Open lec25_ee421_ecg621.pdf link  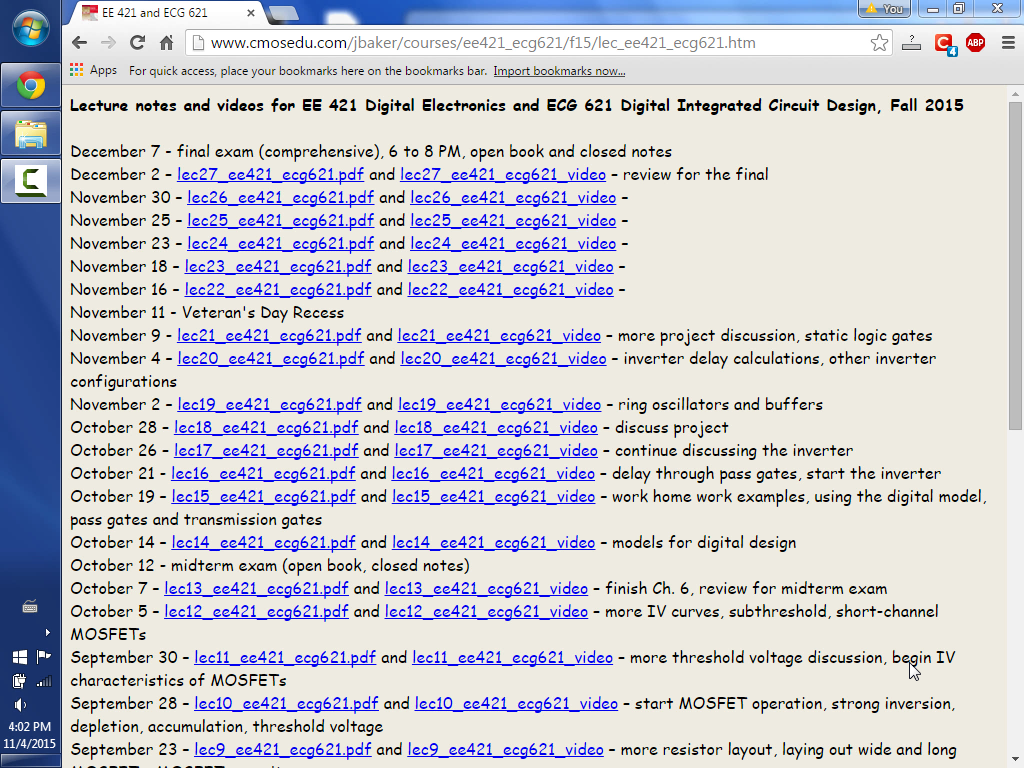click(x=280, y=220)
